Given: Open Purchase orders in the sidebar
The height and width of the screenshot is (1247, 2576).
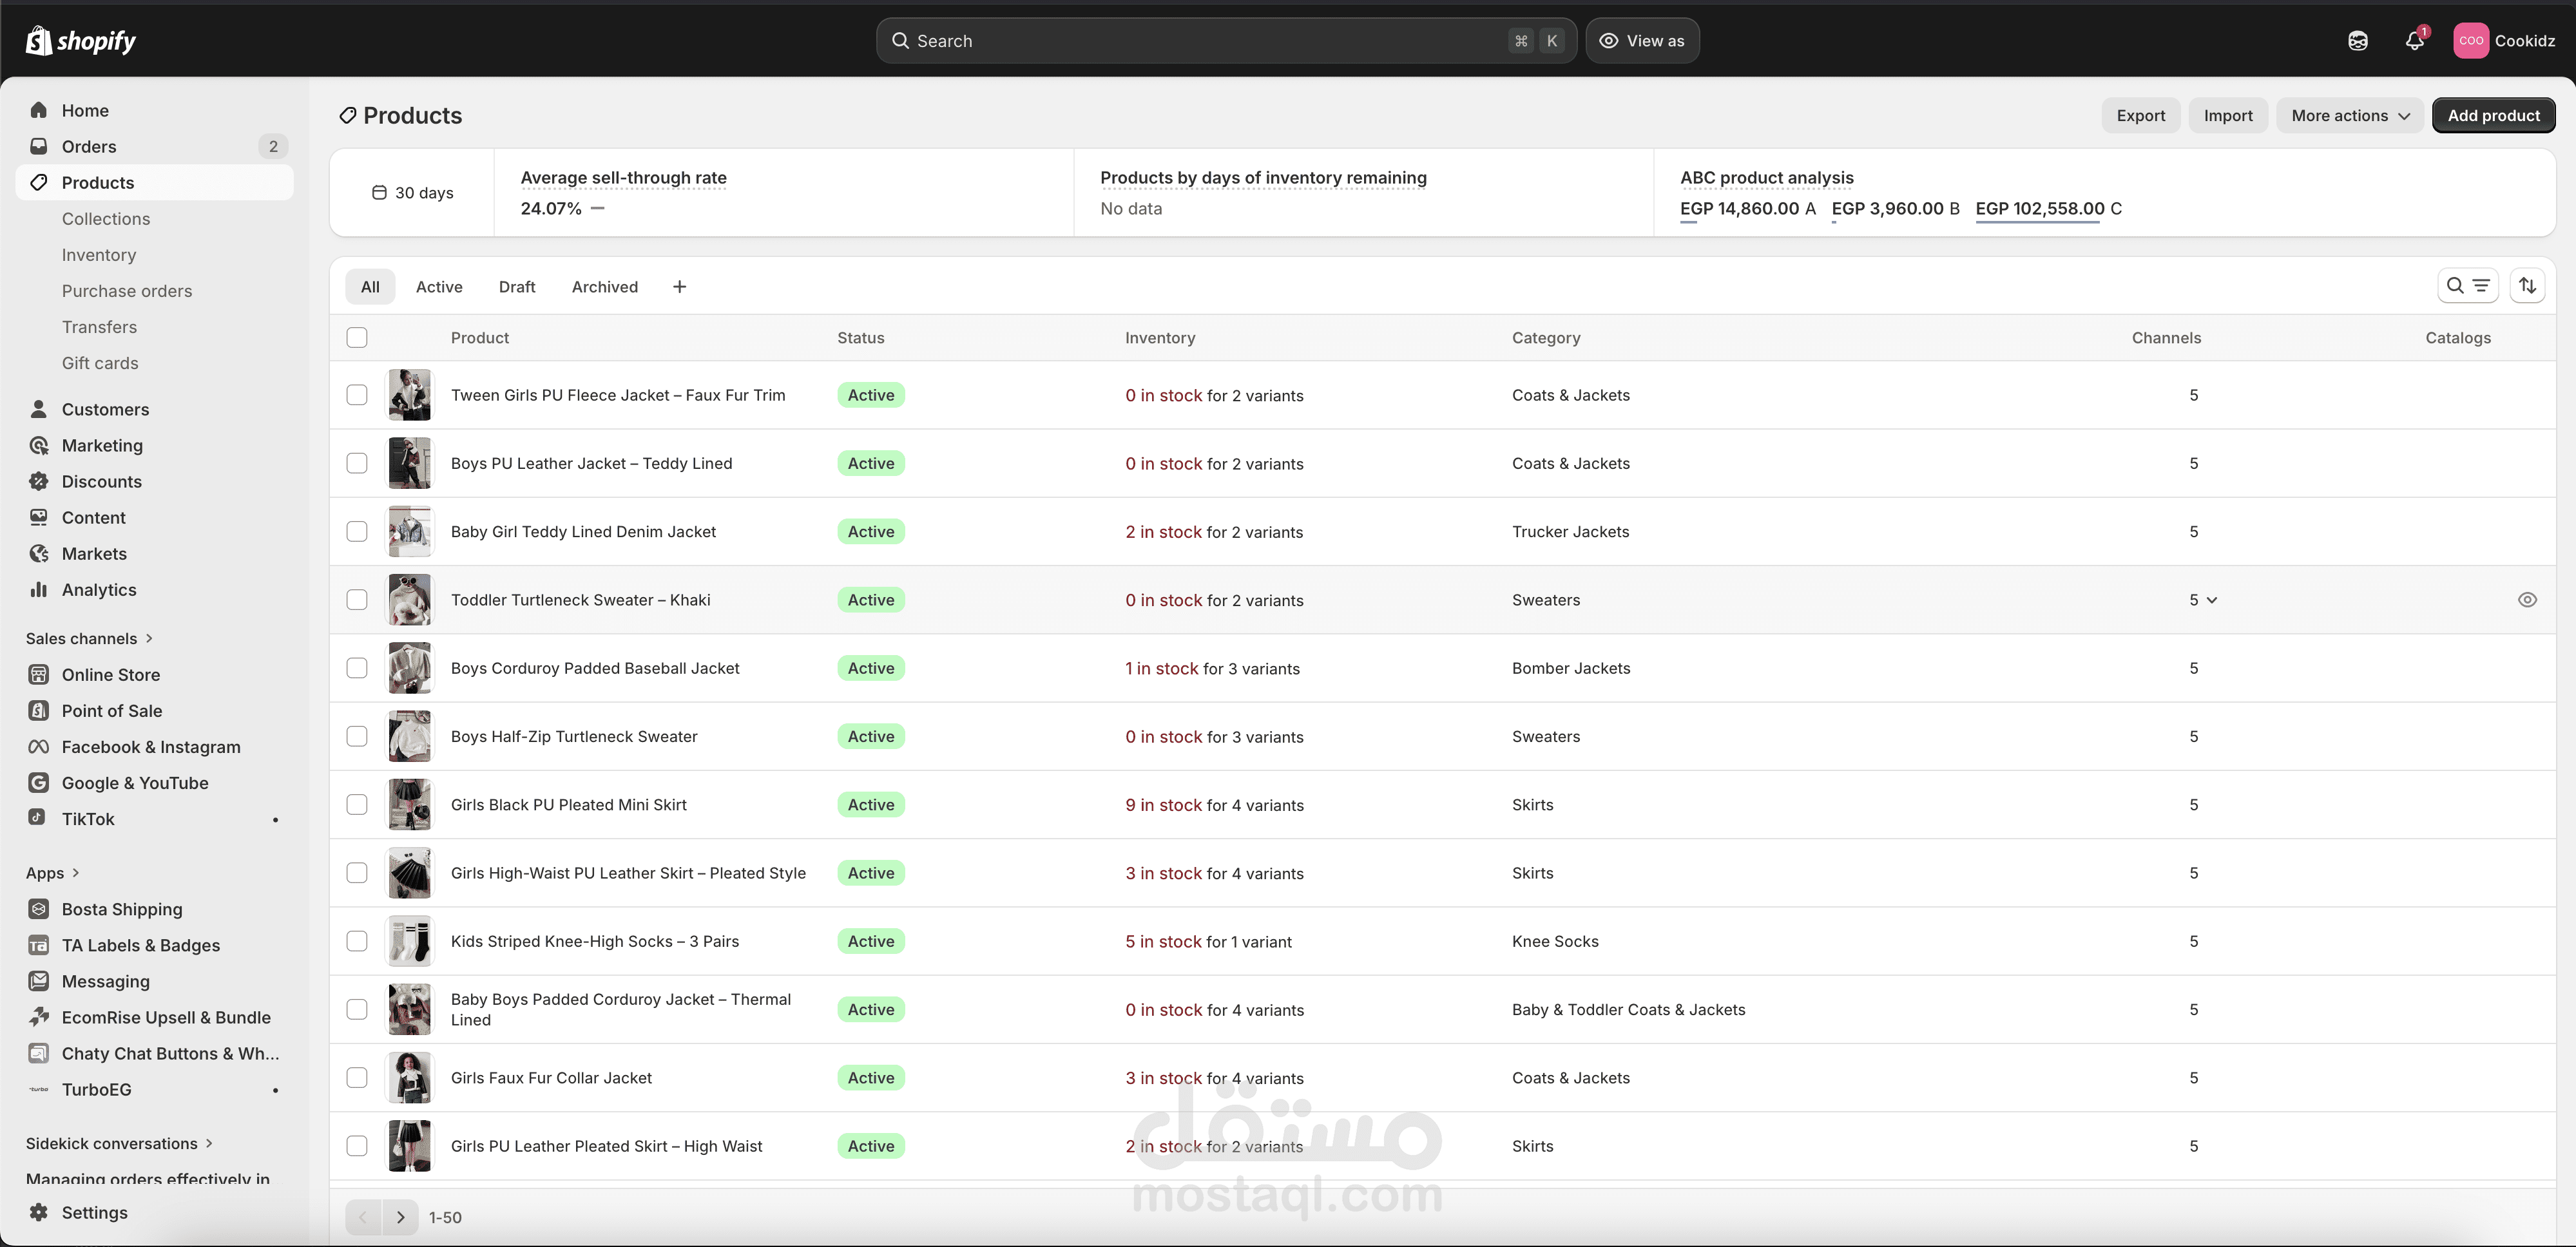Looking at the screenshot, I should 127,291.
